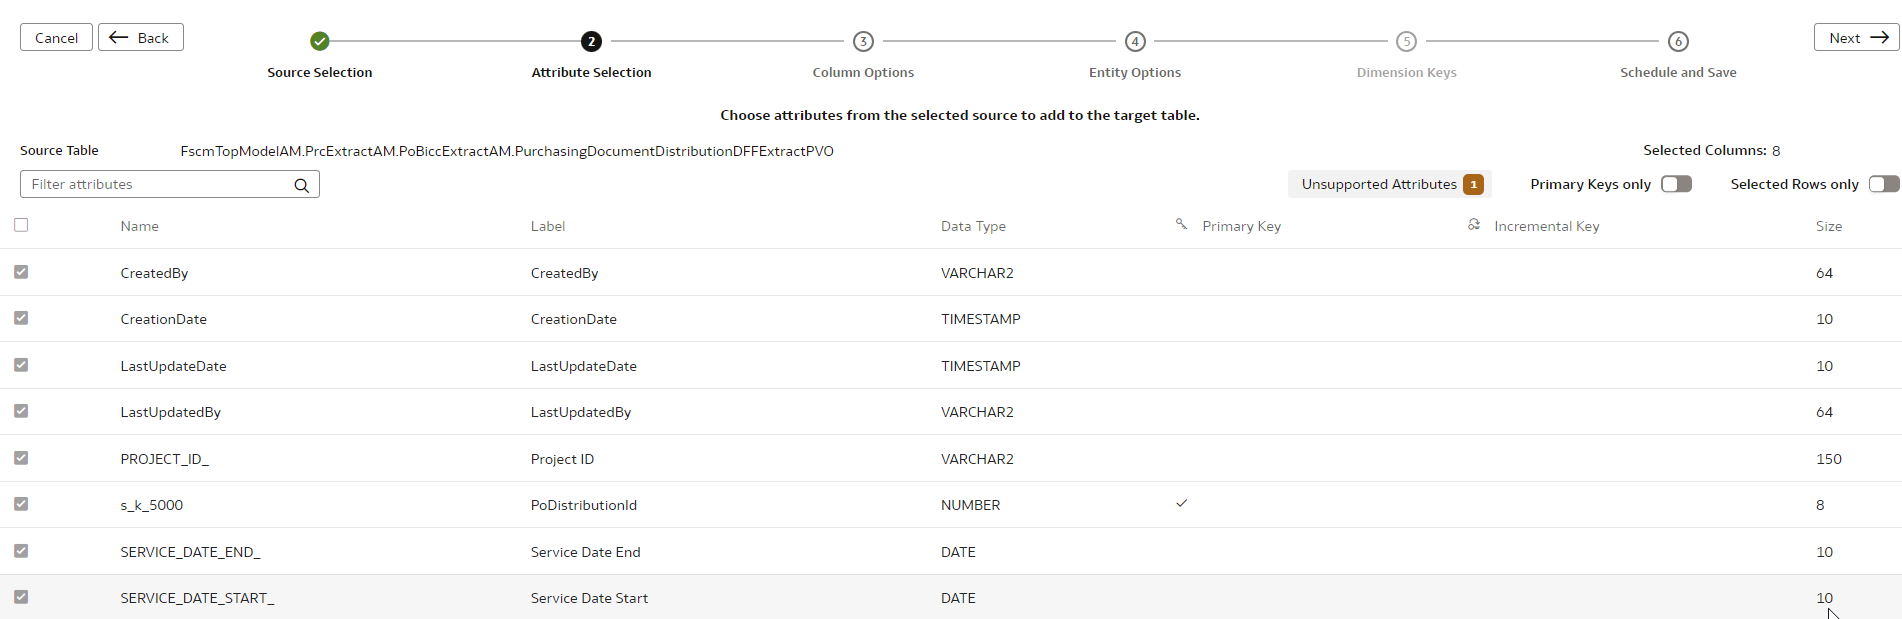The height and width of the screenshot is (619, 1902).
Task: Open the Unsupported Attributes list
Action: tap(1389, 184)
